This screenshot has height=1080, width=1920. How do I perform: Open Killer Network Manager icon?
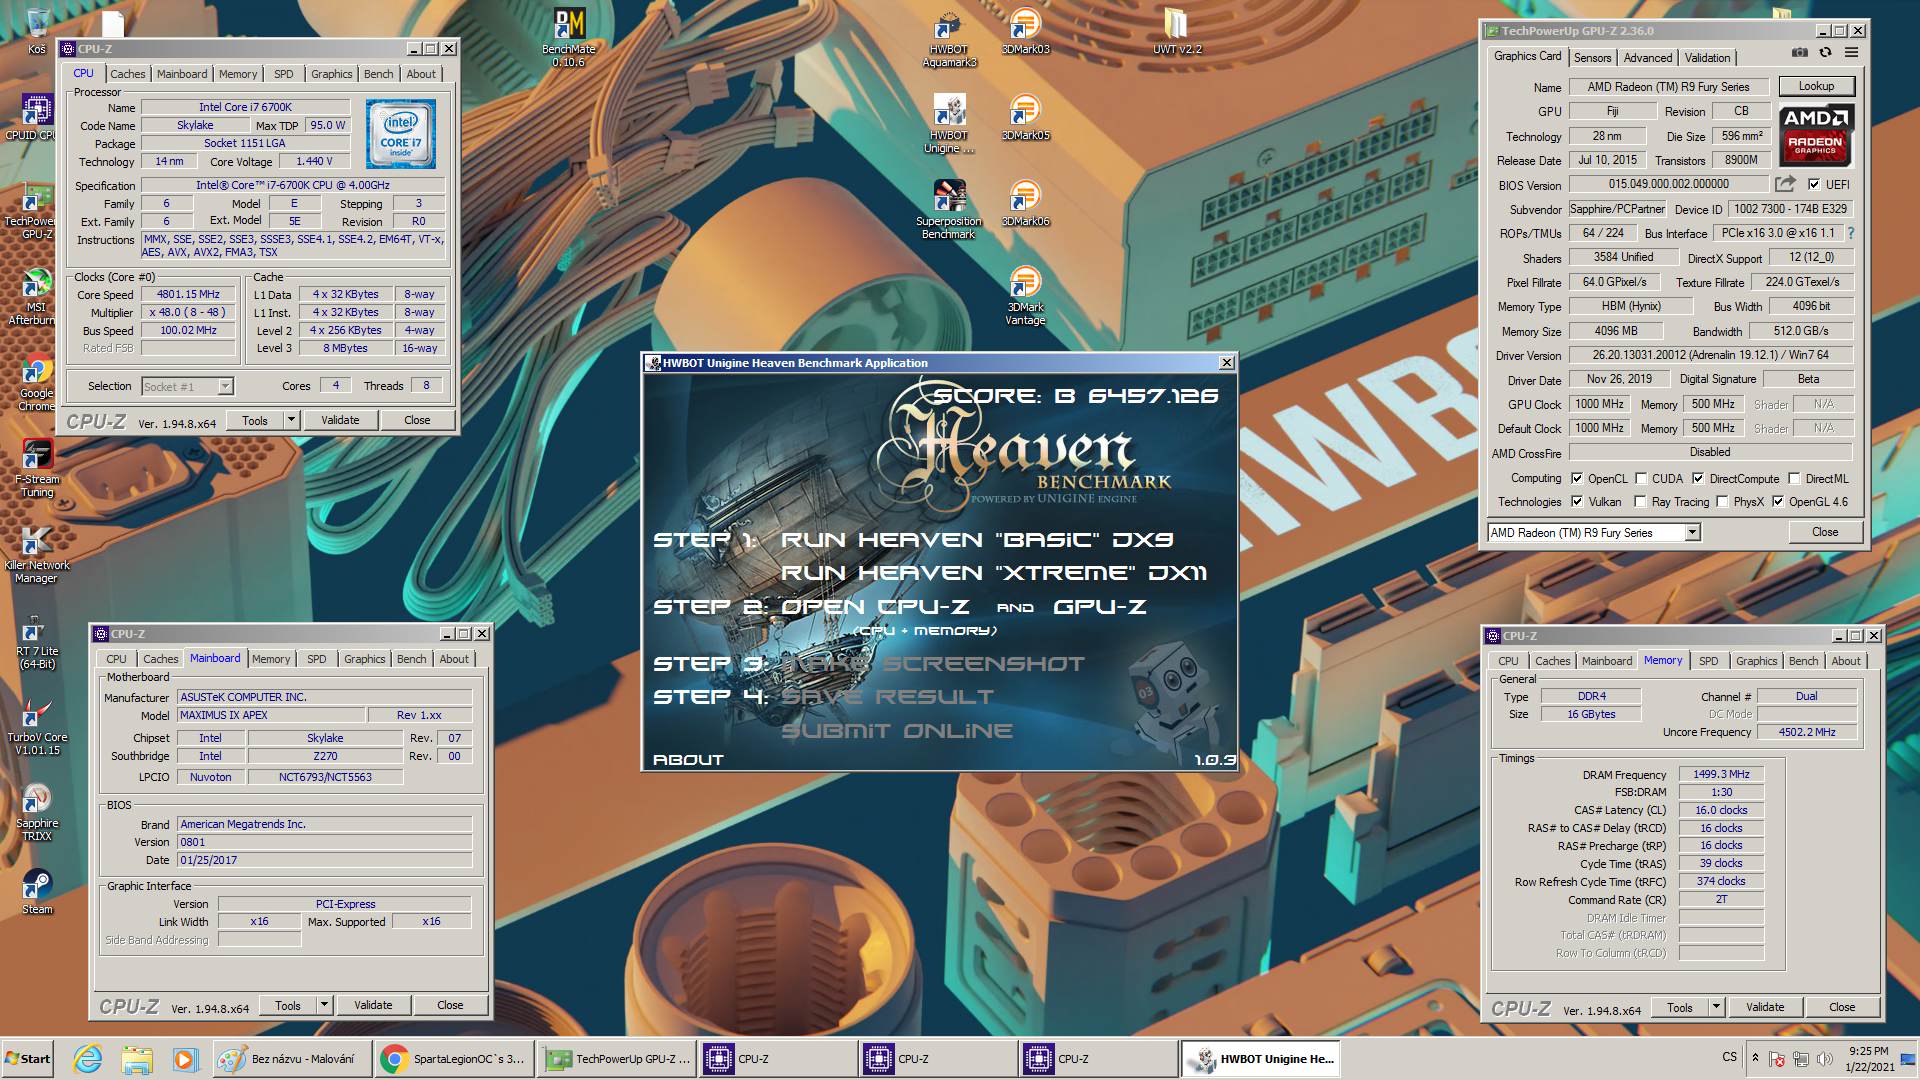pos(37,554)
